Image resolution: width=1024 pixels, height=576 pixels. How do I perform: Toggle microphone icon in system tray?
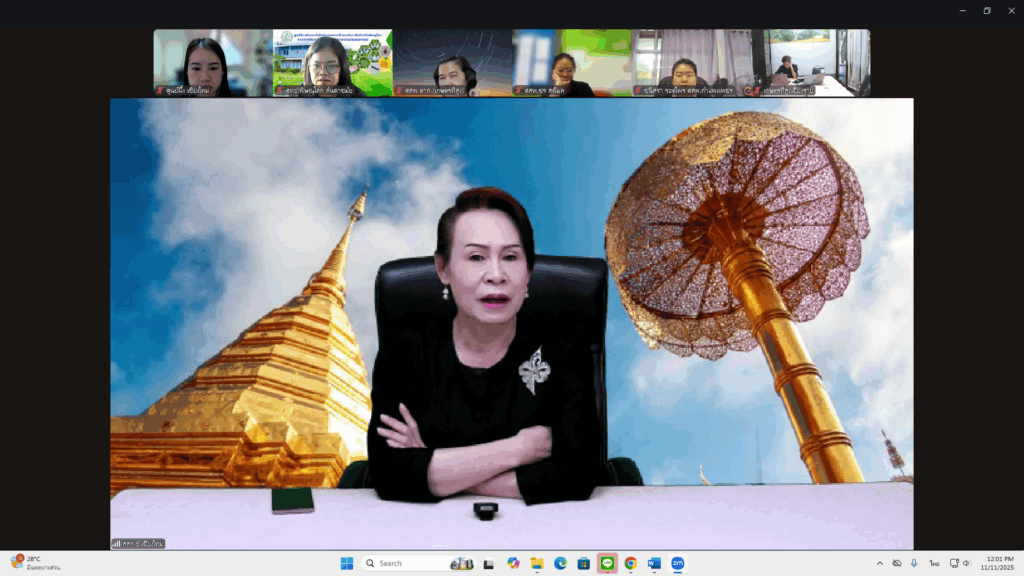pos(914,563)
